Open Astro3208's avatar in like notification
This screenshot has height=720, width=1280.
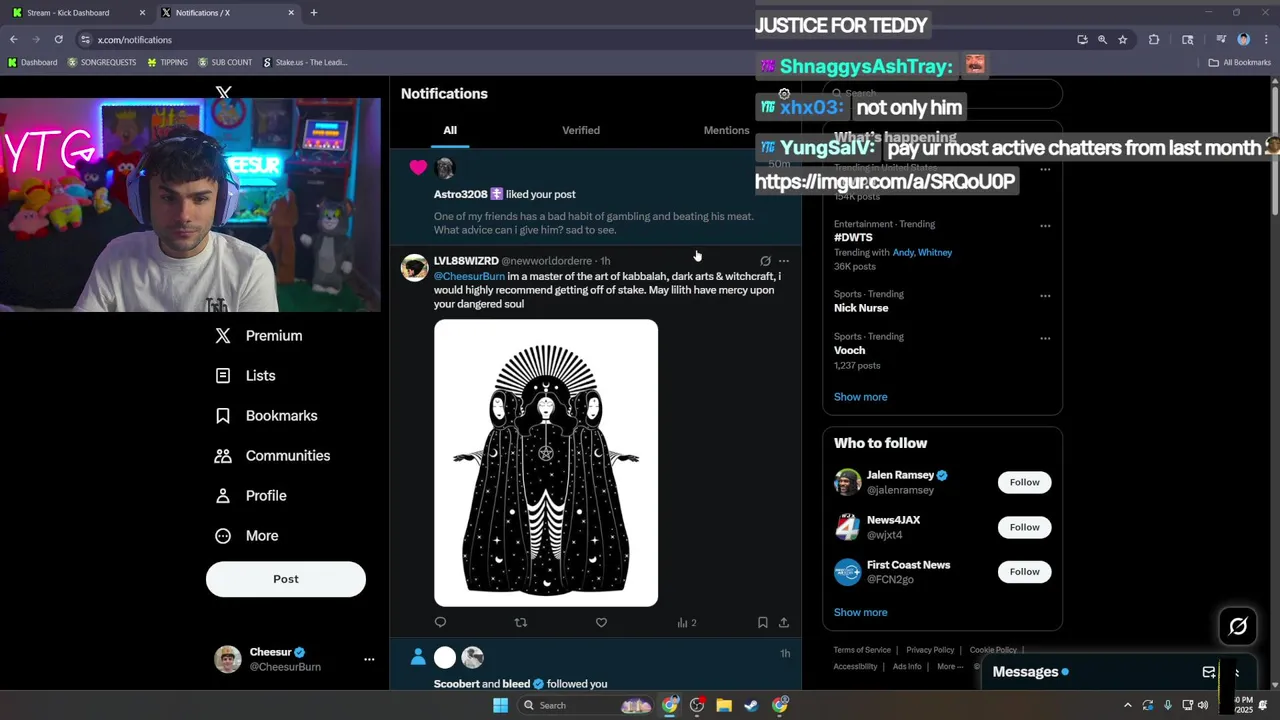click(446, 168)
